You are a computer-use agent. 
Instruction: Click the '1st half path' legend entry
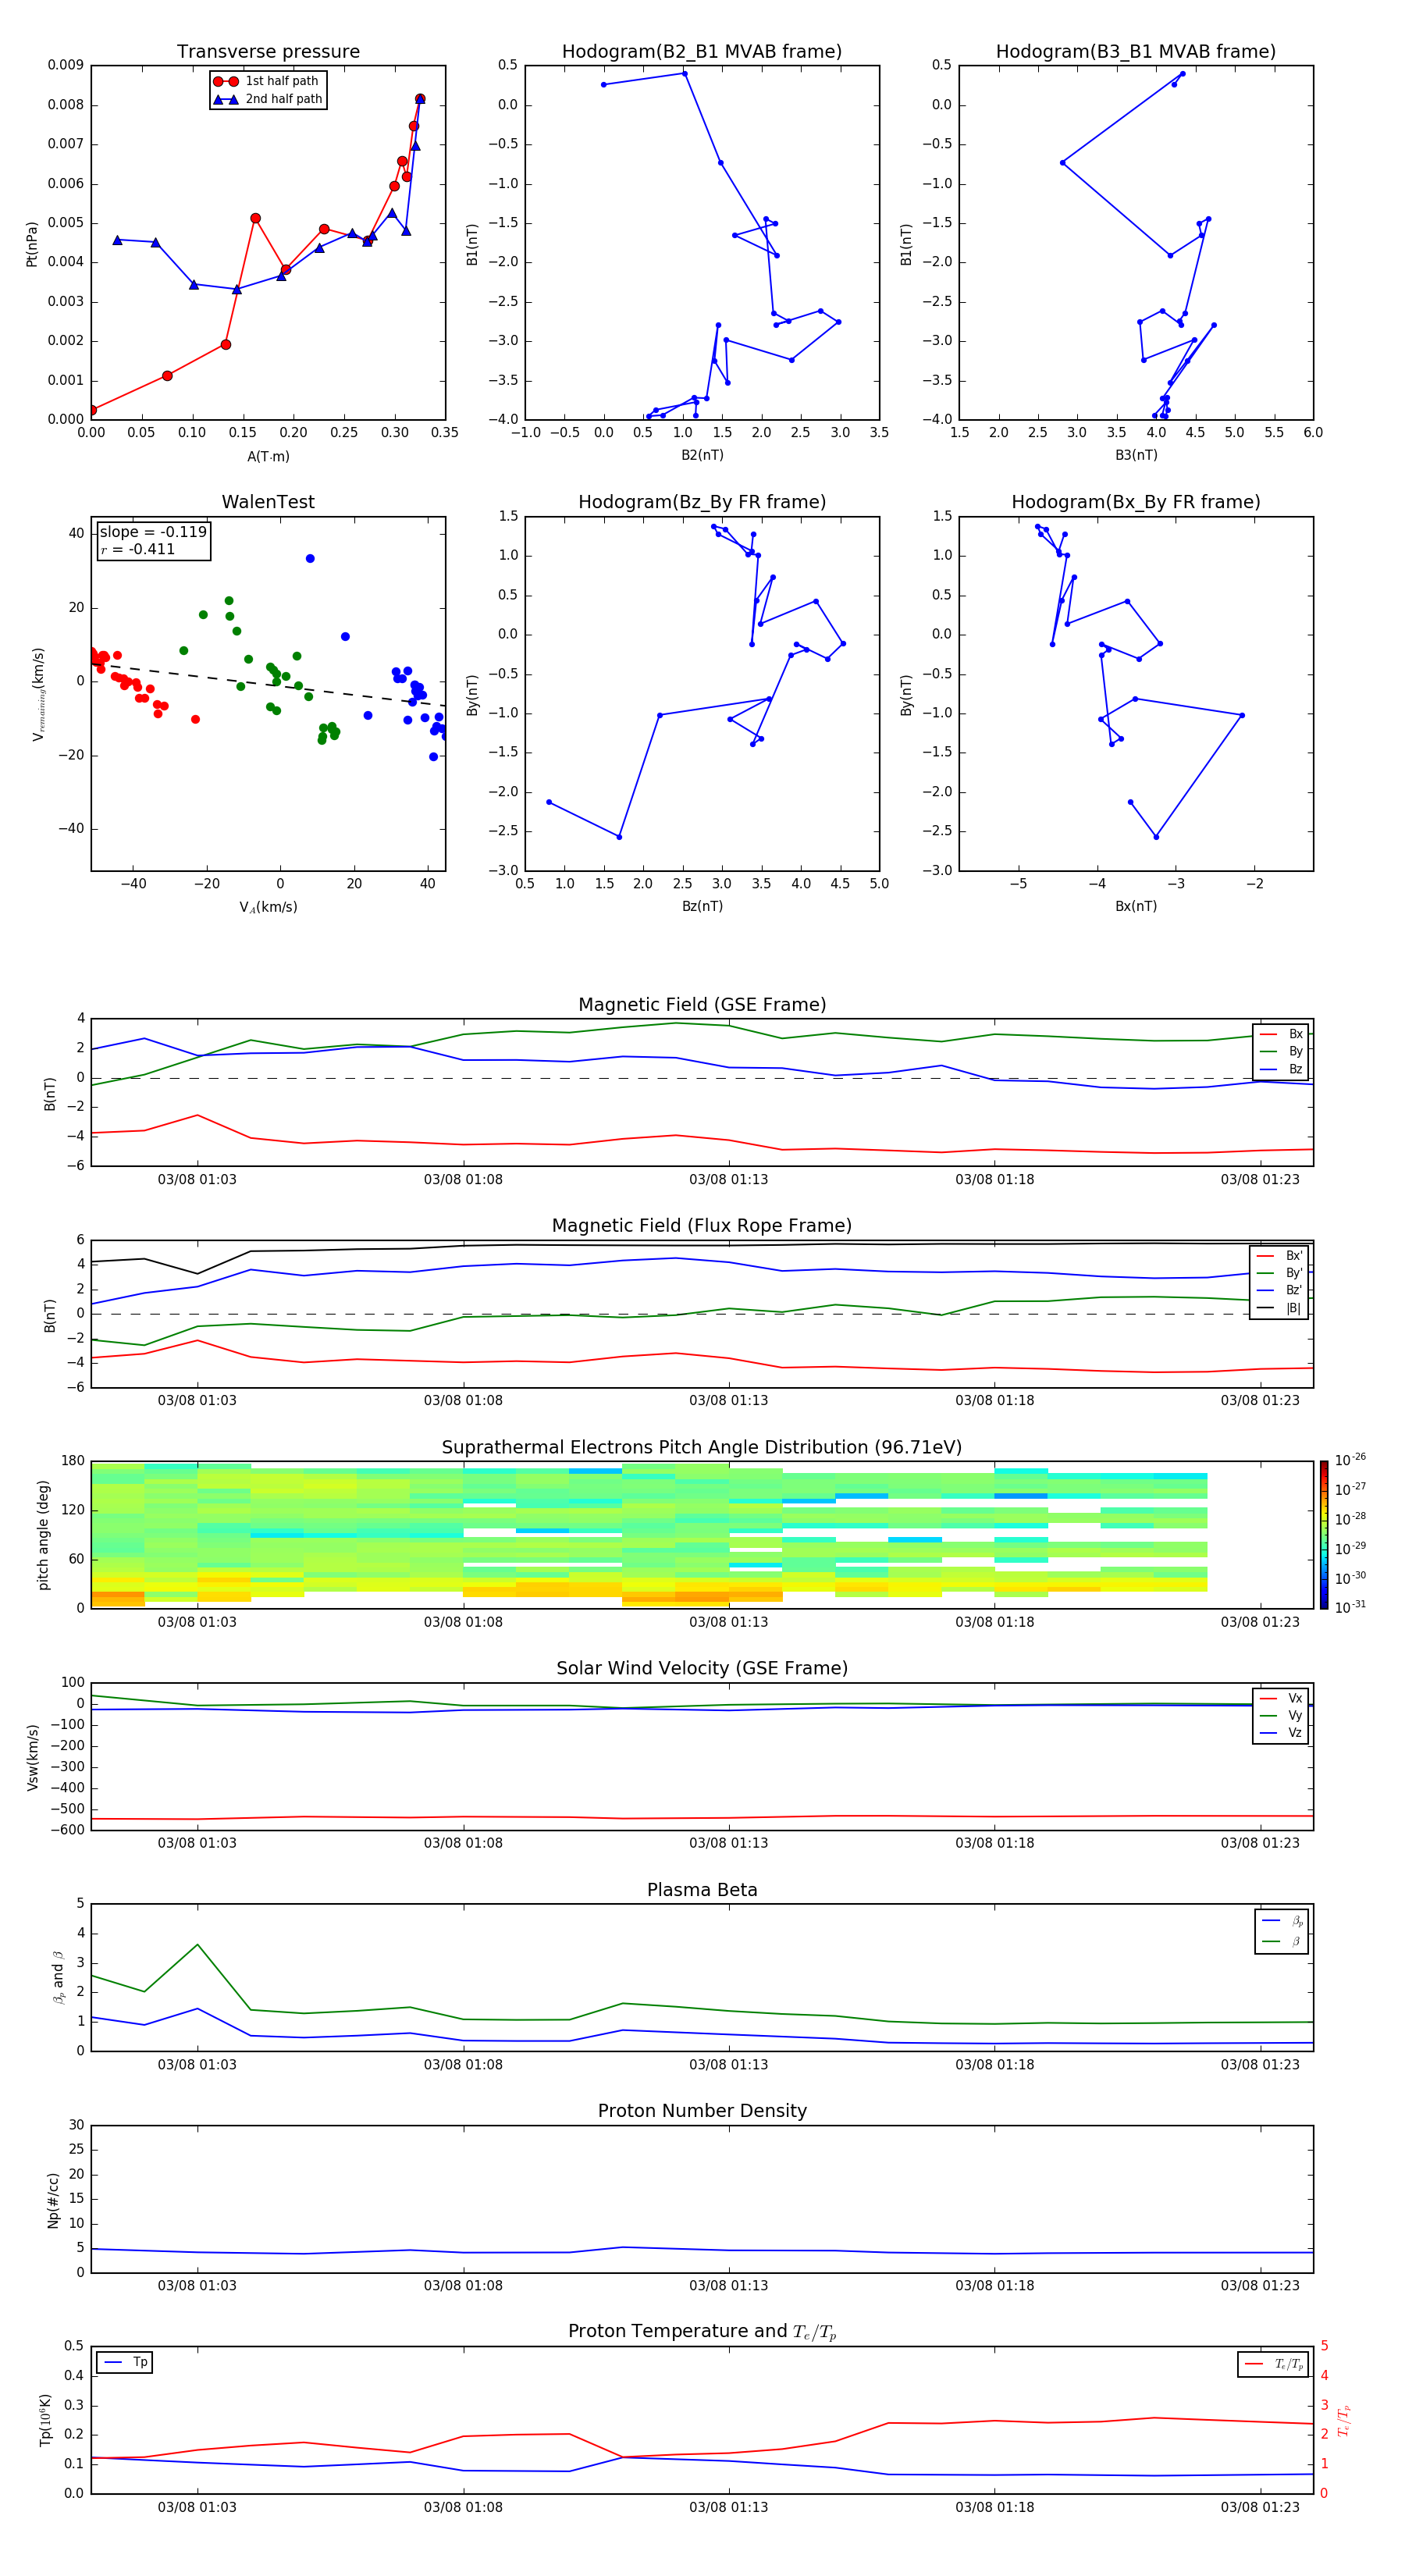266,81
